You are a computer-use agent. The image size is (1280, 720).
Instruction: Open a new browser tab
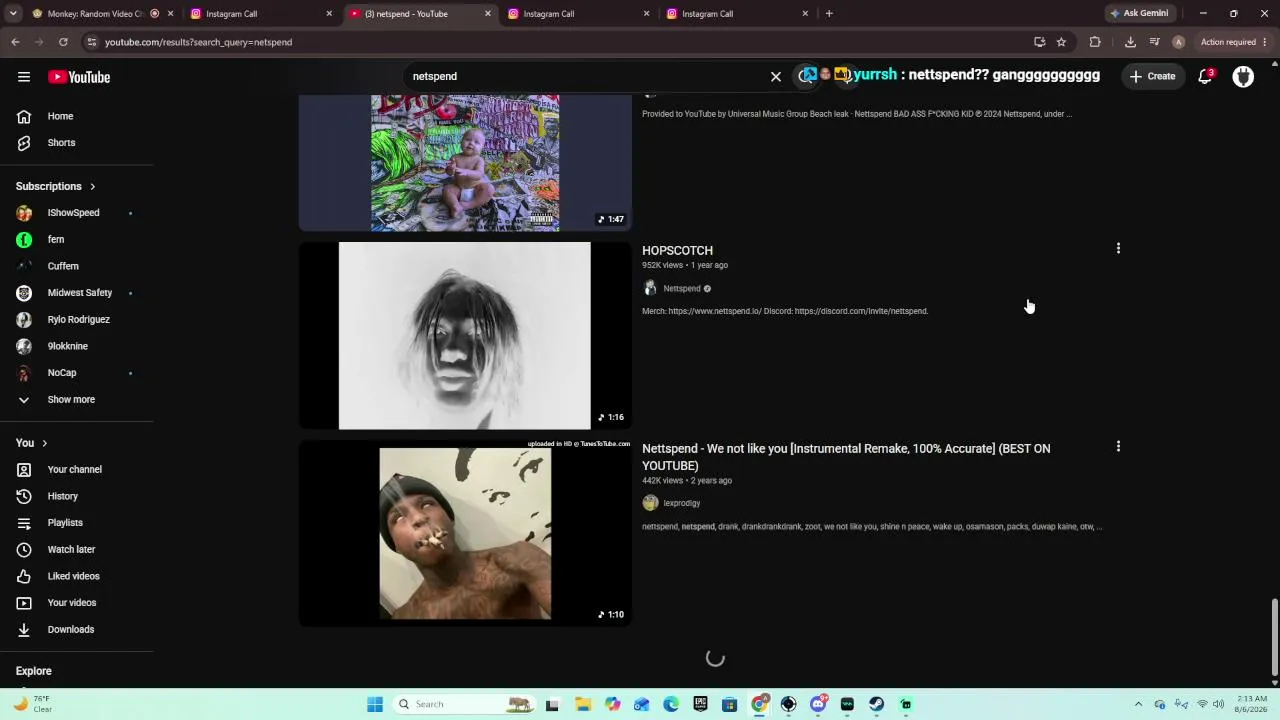[x=829, y=14]
